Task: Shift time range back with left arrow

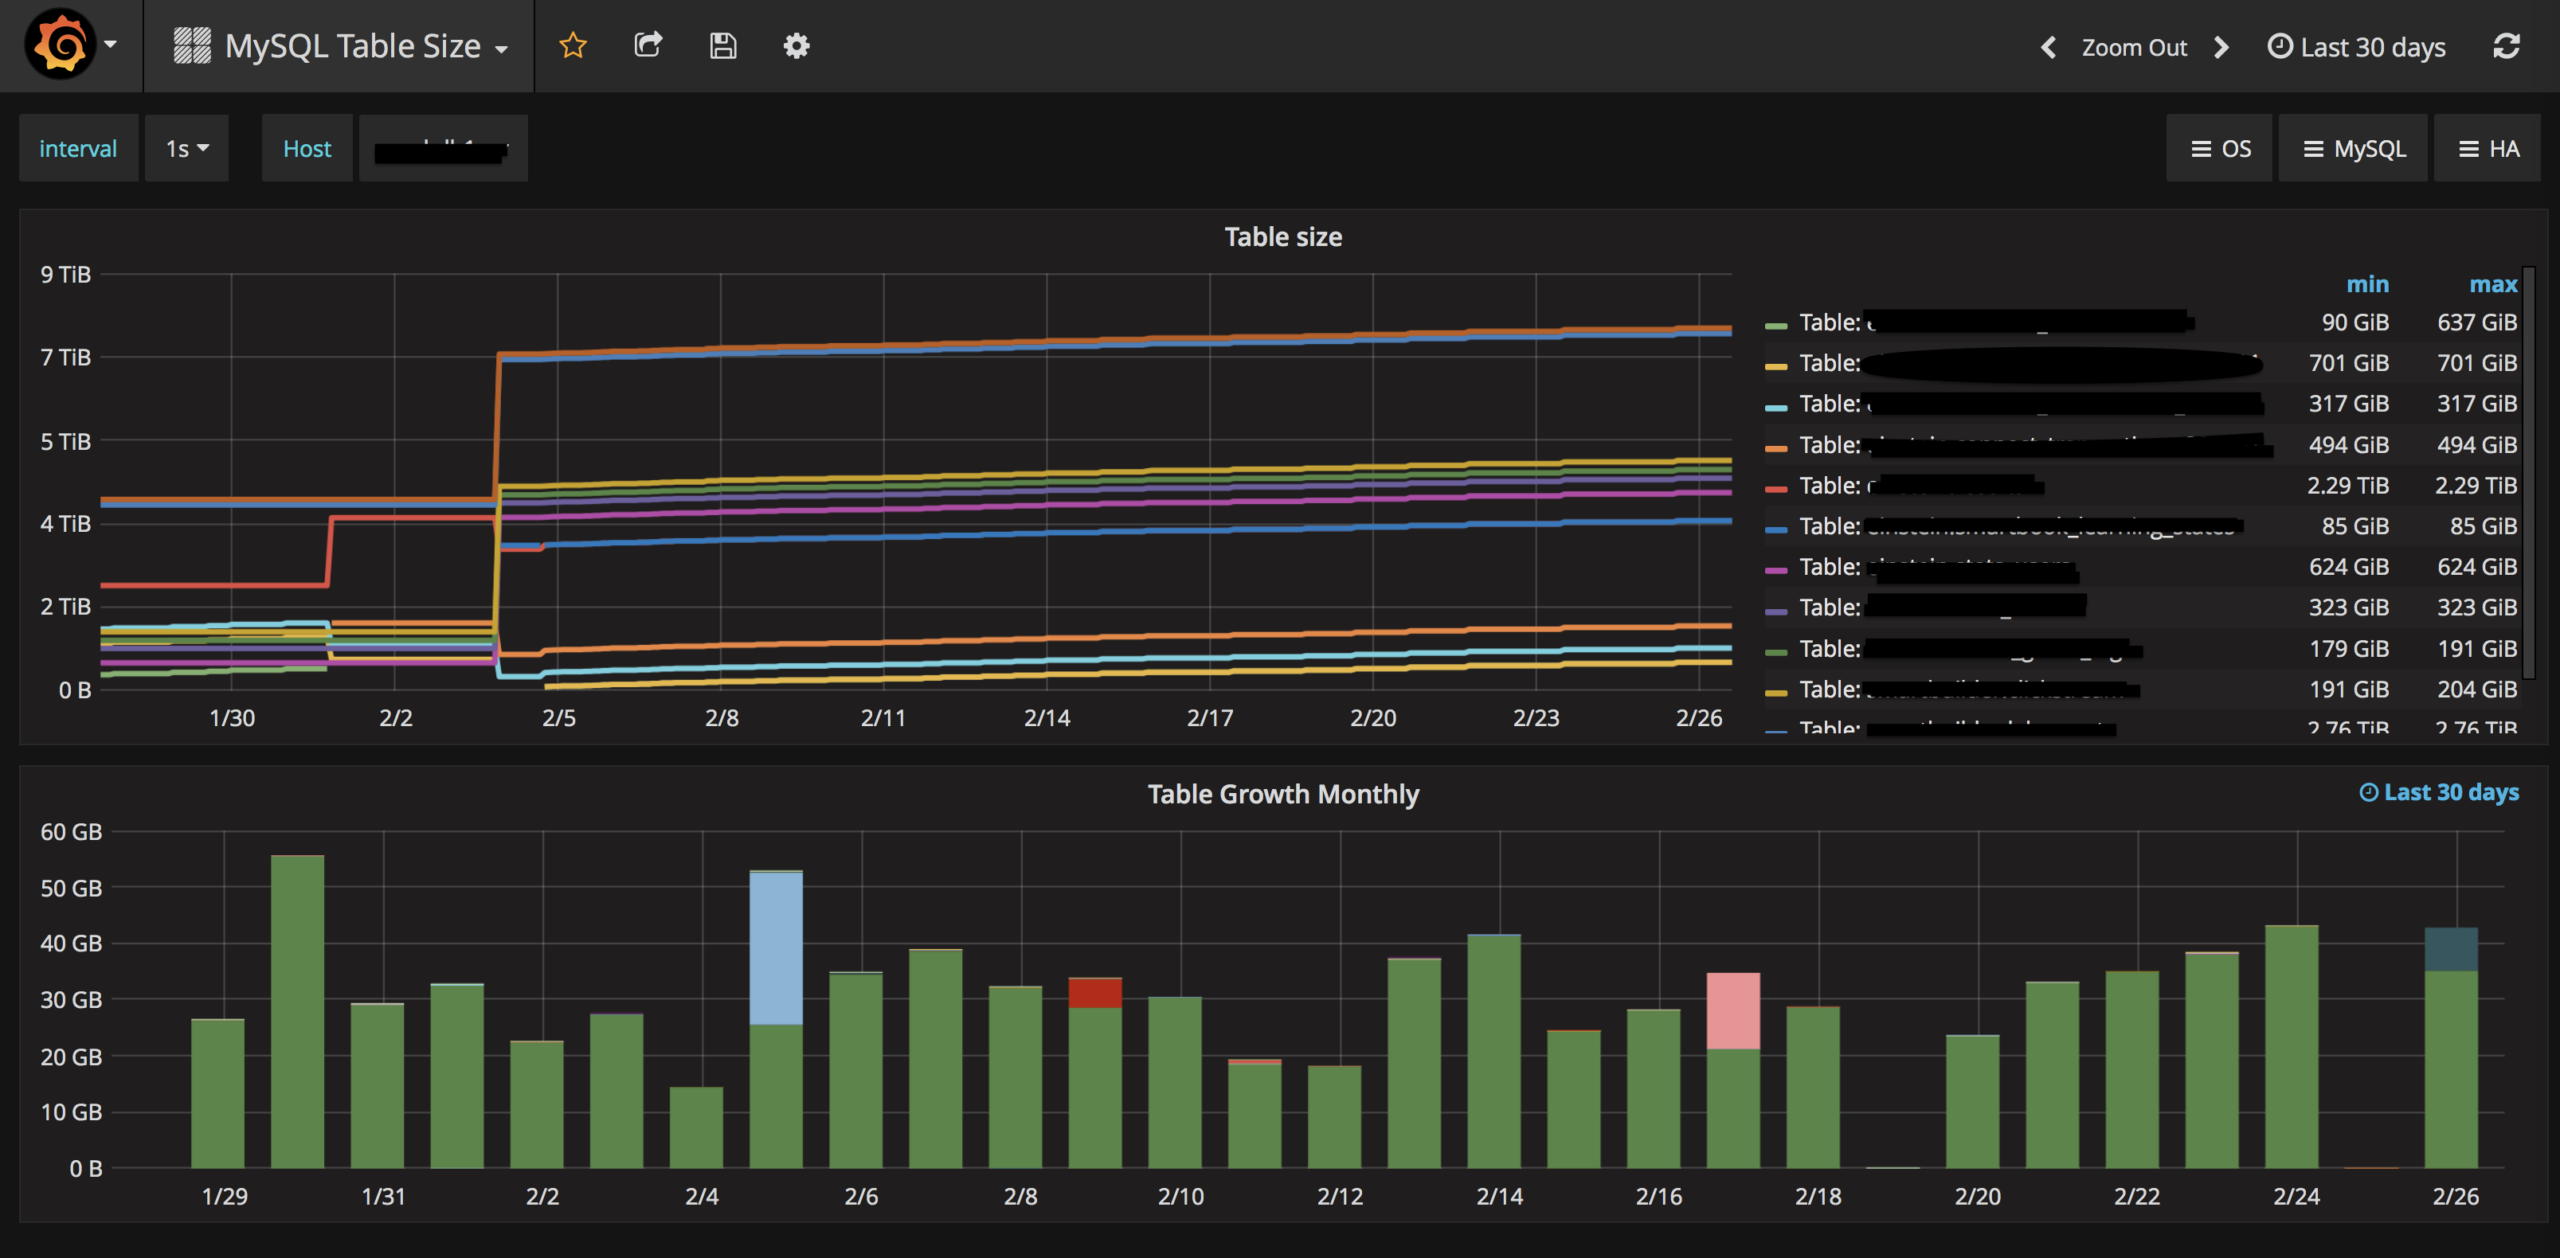Action: click(x=2048, y=47)
